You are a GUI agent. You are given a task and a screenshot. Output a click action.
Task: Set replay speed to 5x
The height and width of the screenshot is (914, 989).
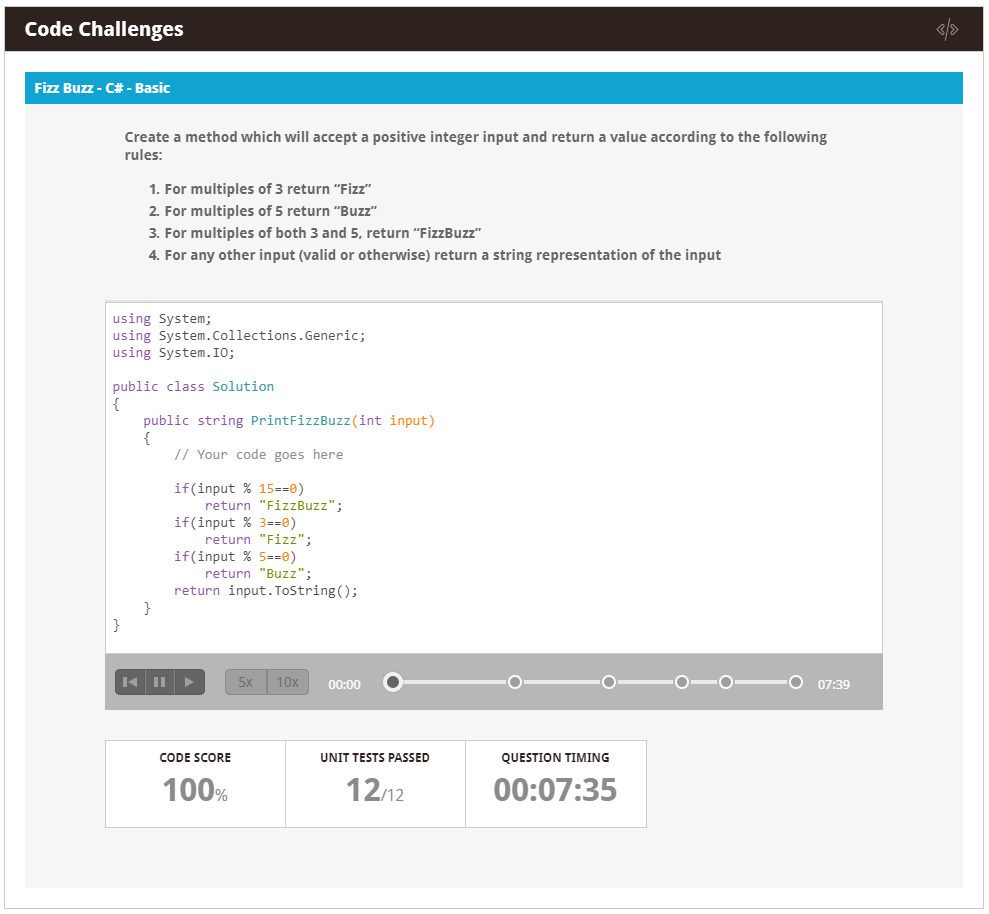click(x=245, y=682)
